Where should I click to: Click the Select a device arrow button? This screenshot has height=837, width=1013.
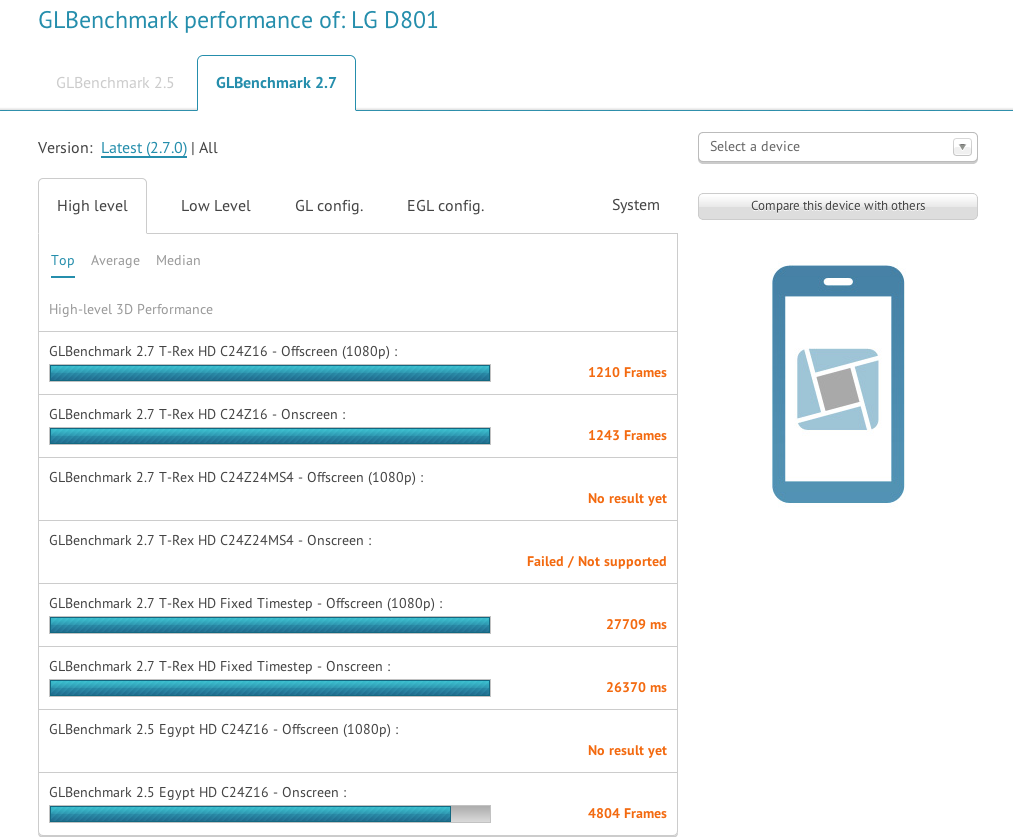(962, 147)
